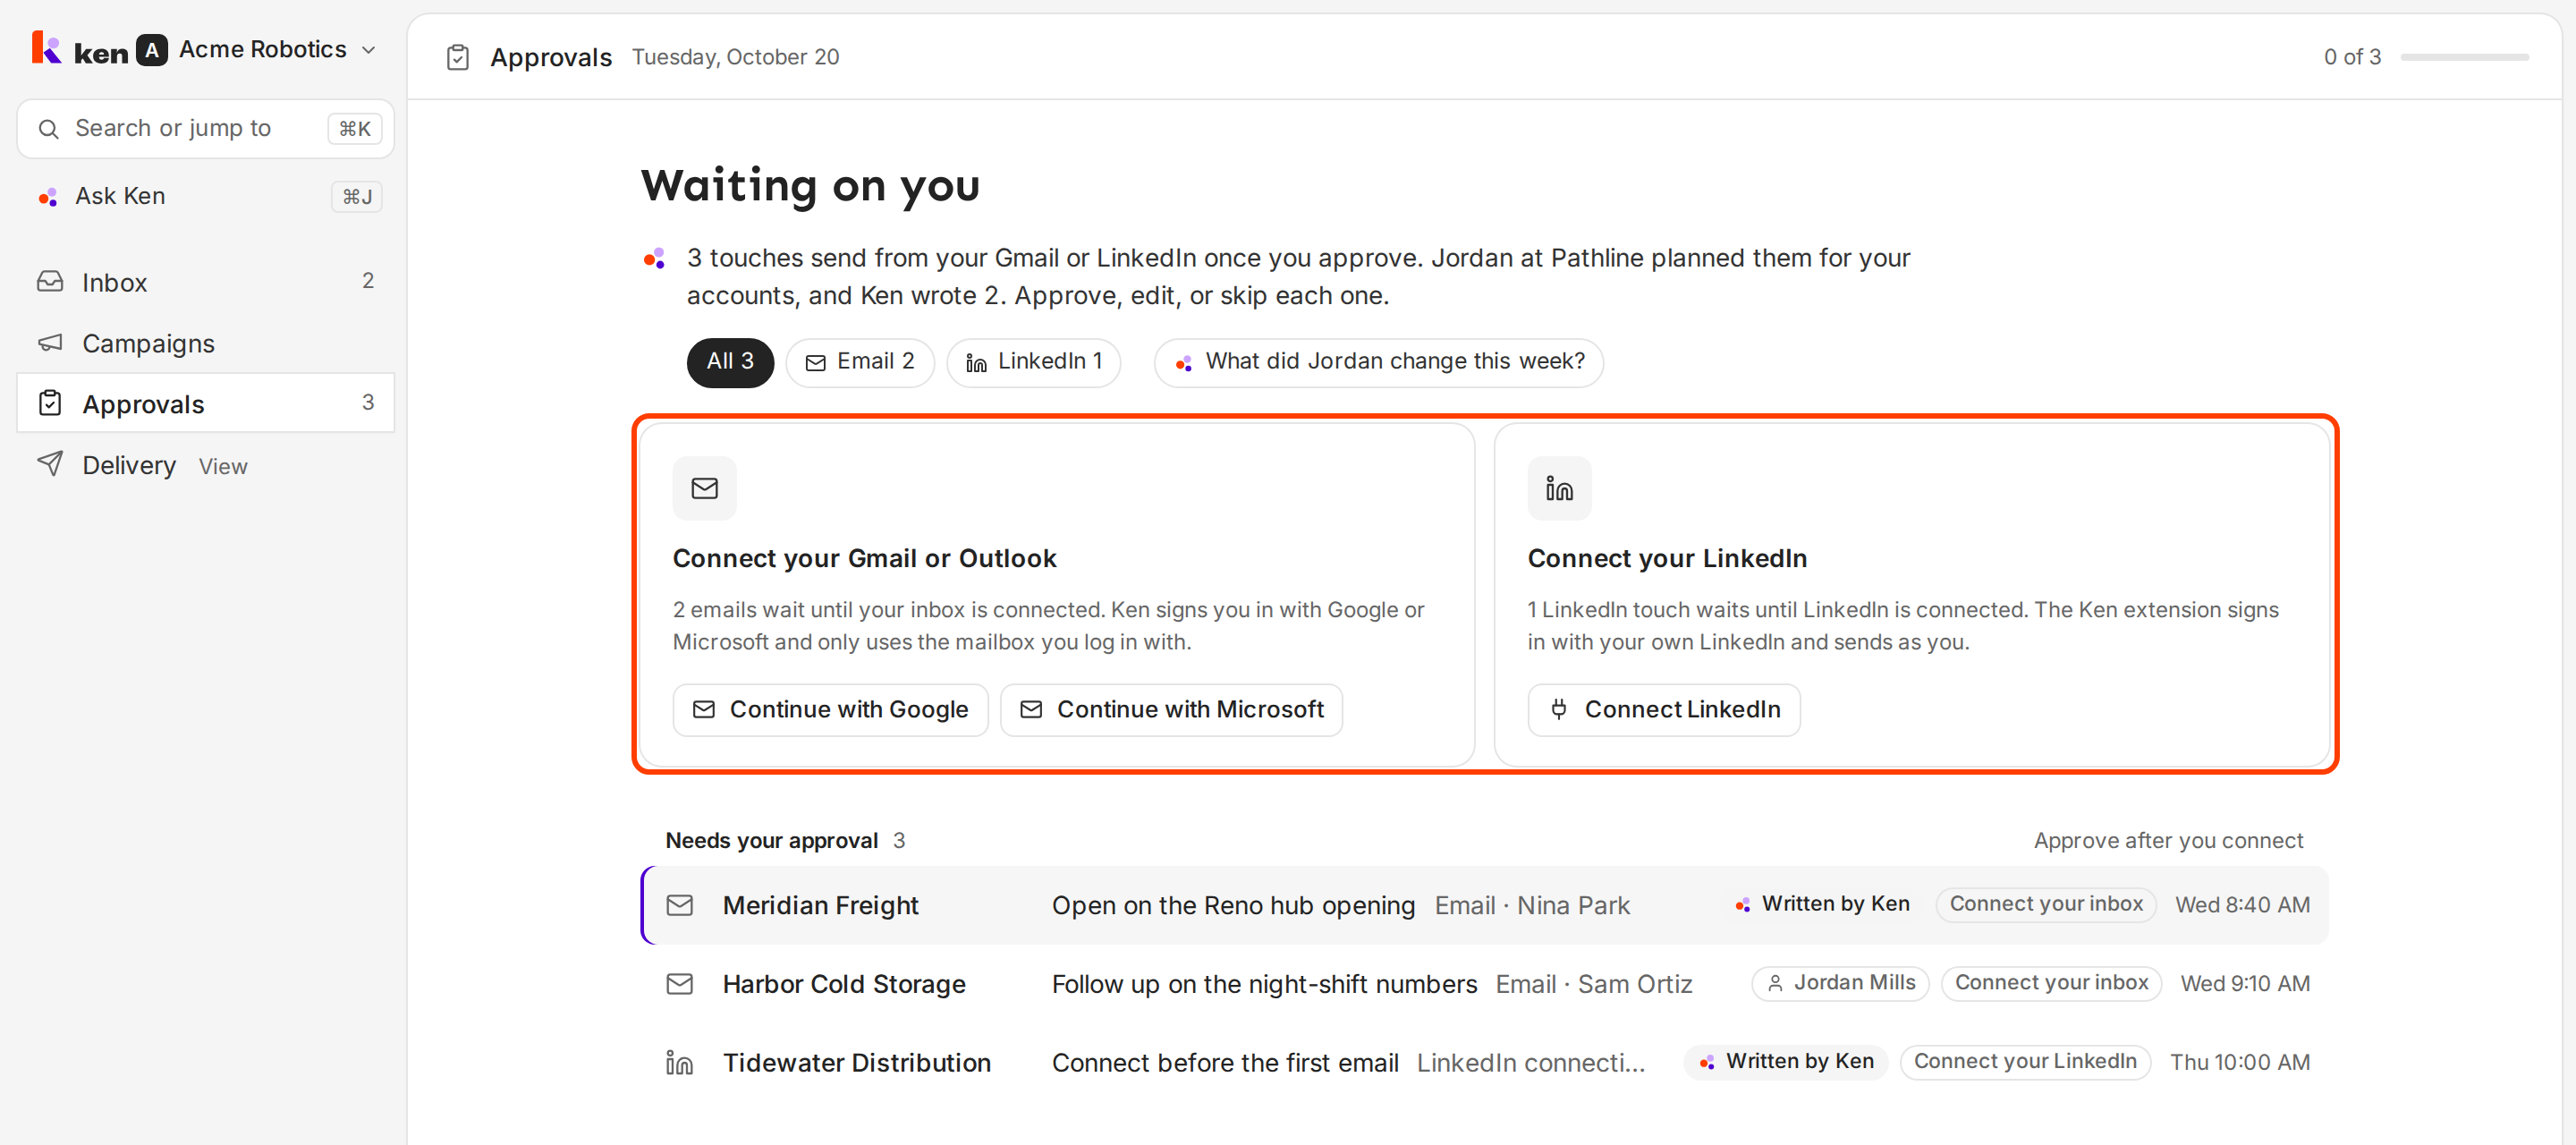Click the Jordan Mills author chip
This screenshot has height=1145, width=2576.
click(x=1841, y=984)
